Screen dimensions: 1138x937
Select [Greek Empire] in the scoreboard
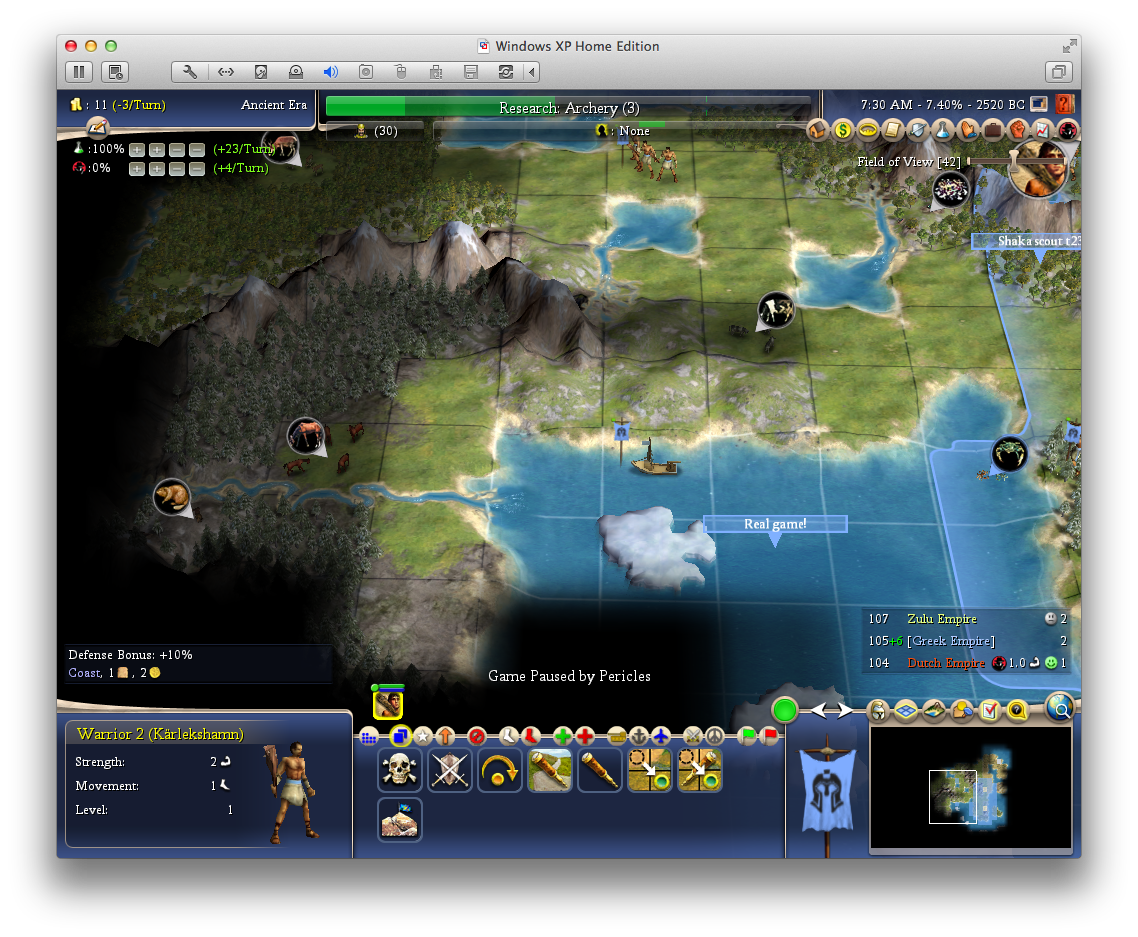pyautogui.click(x=951, y=641)
